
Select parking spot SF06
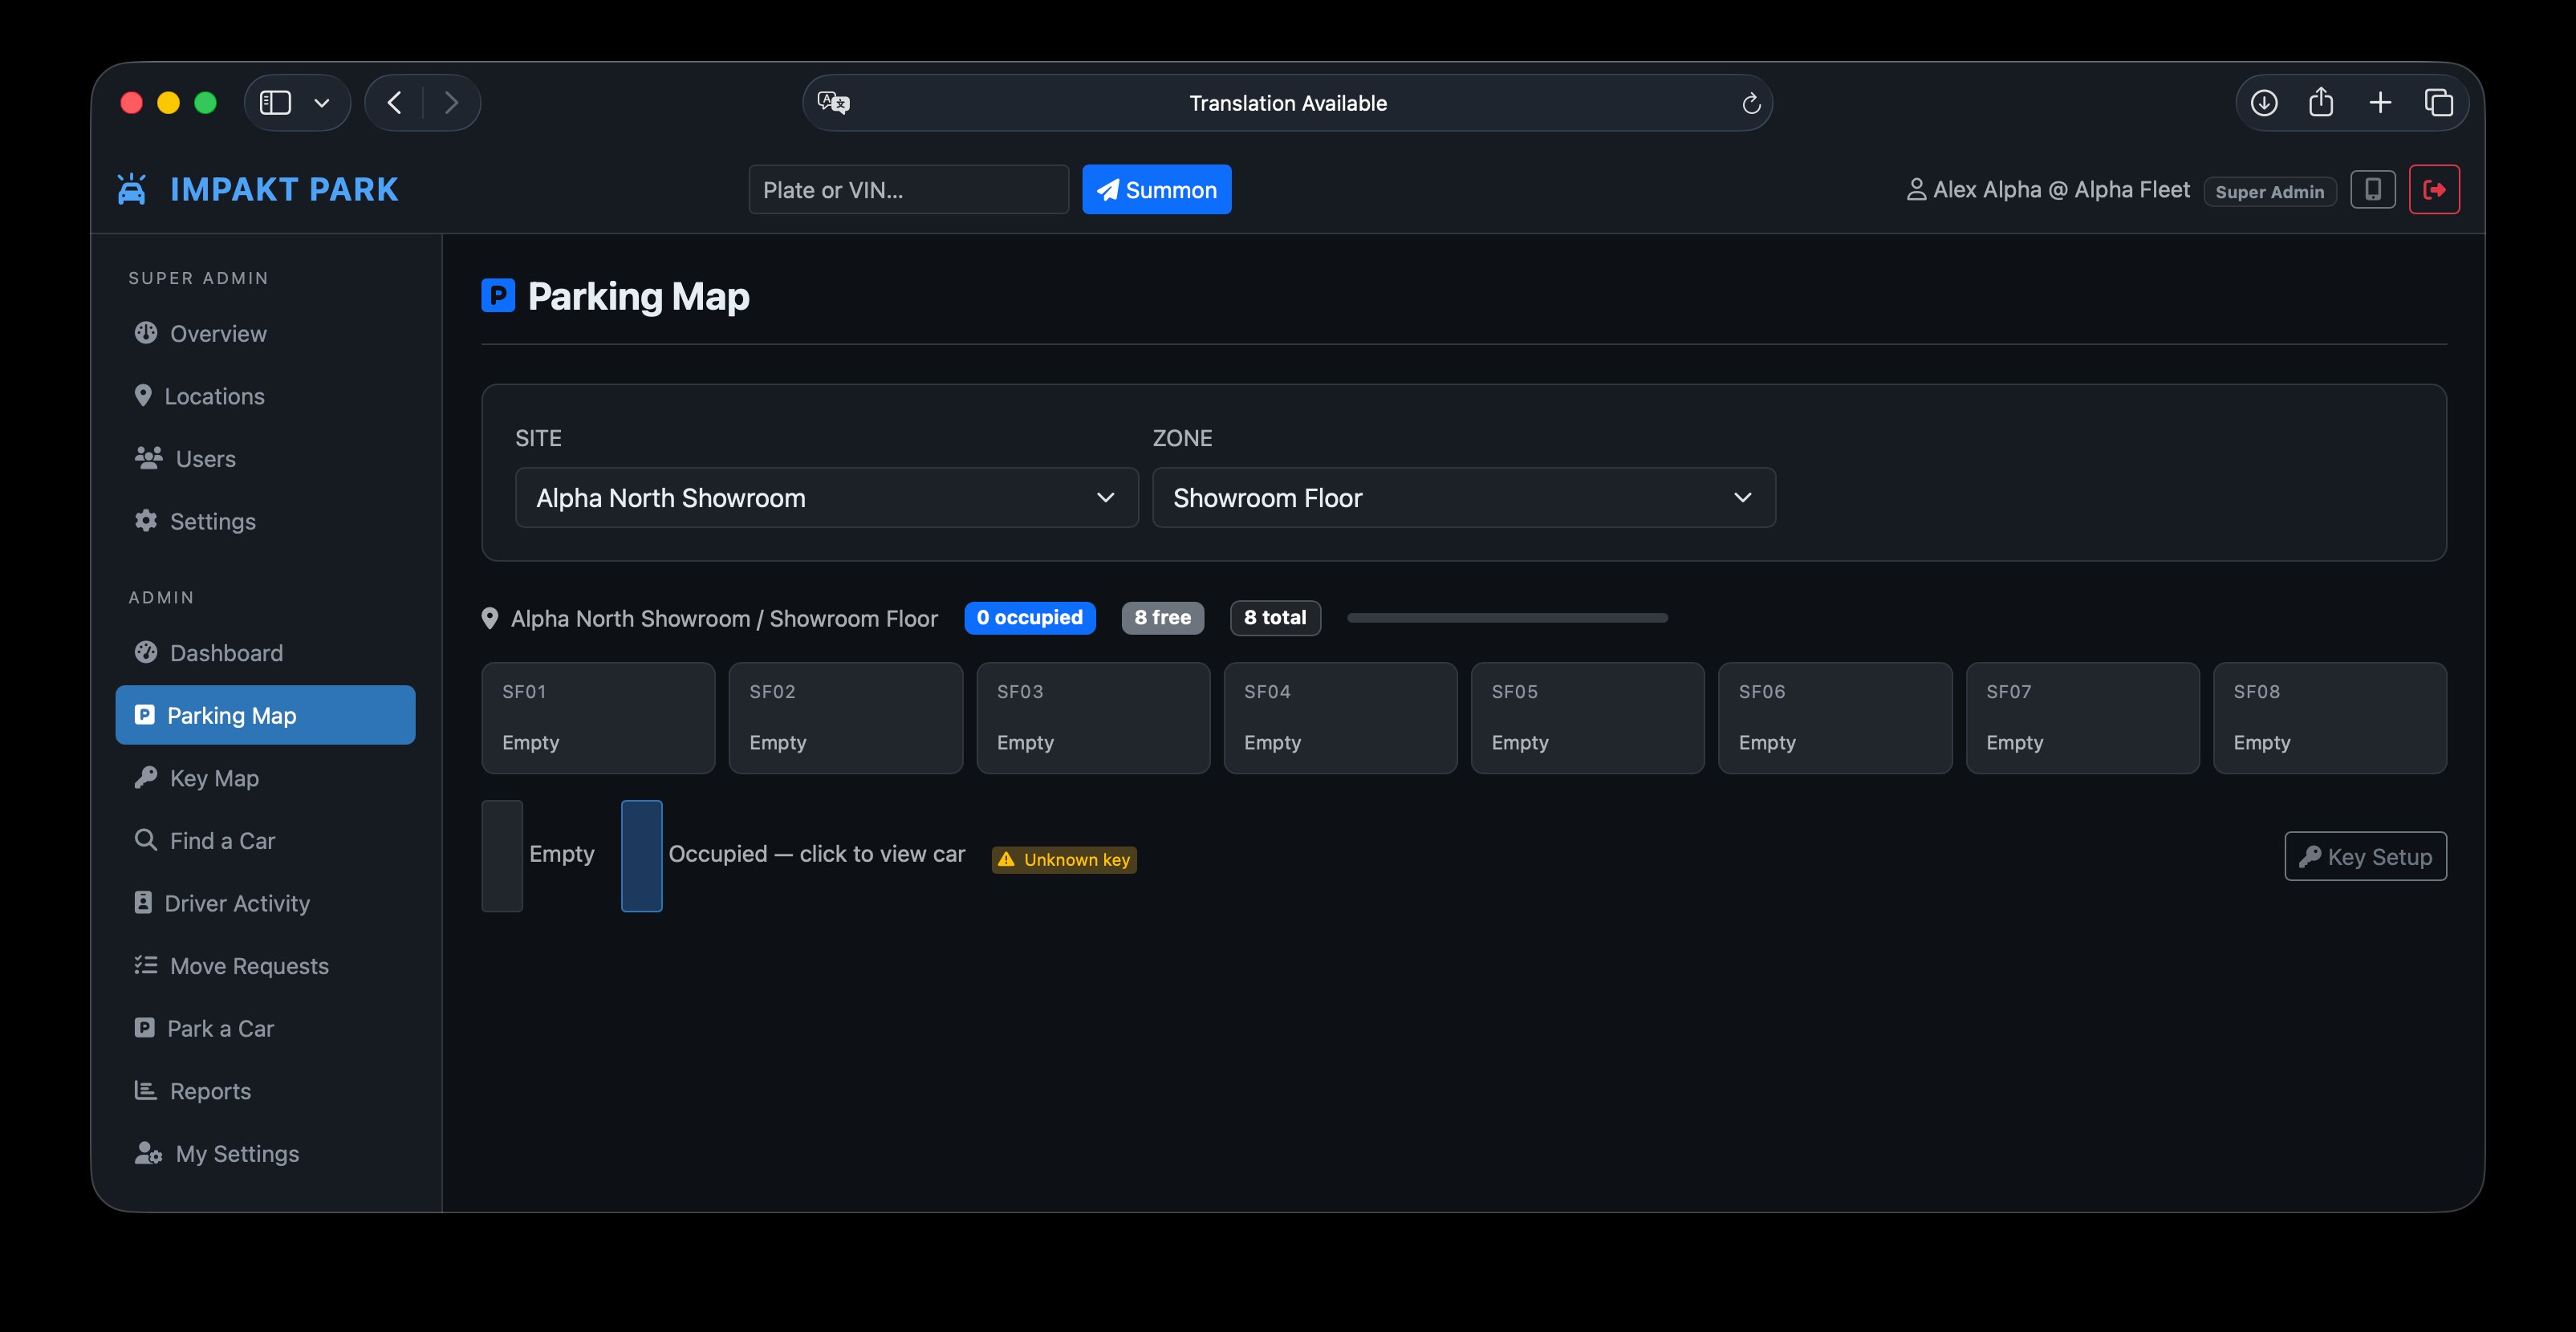pos(1835,718)
